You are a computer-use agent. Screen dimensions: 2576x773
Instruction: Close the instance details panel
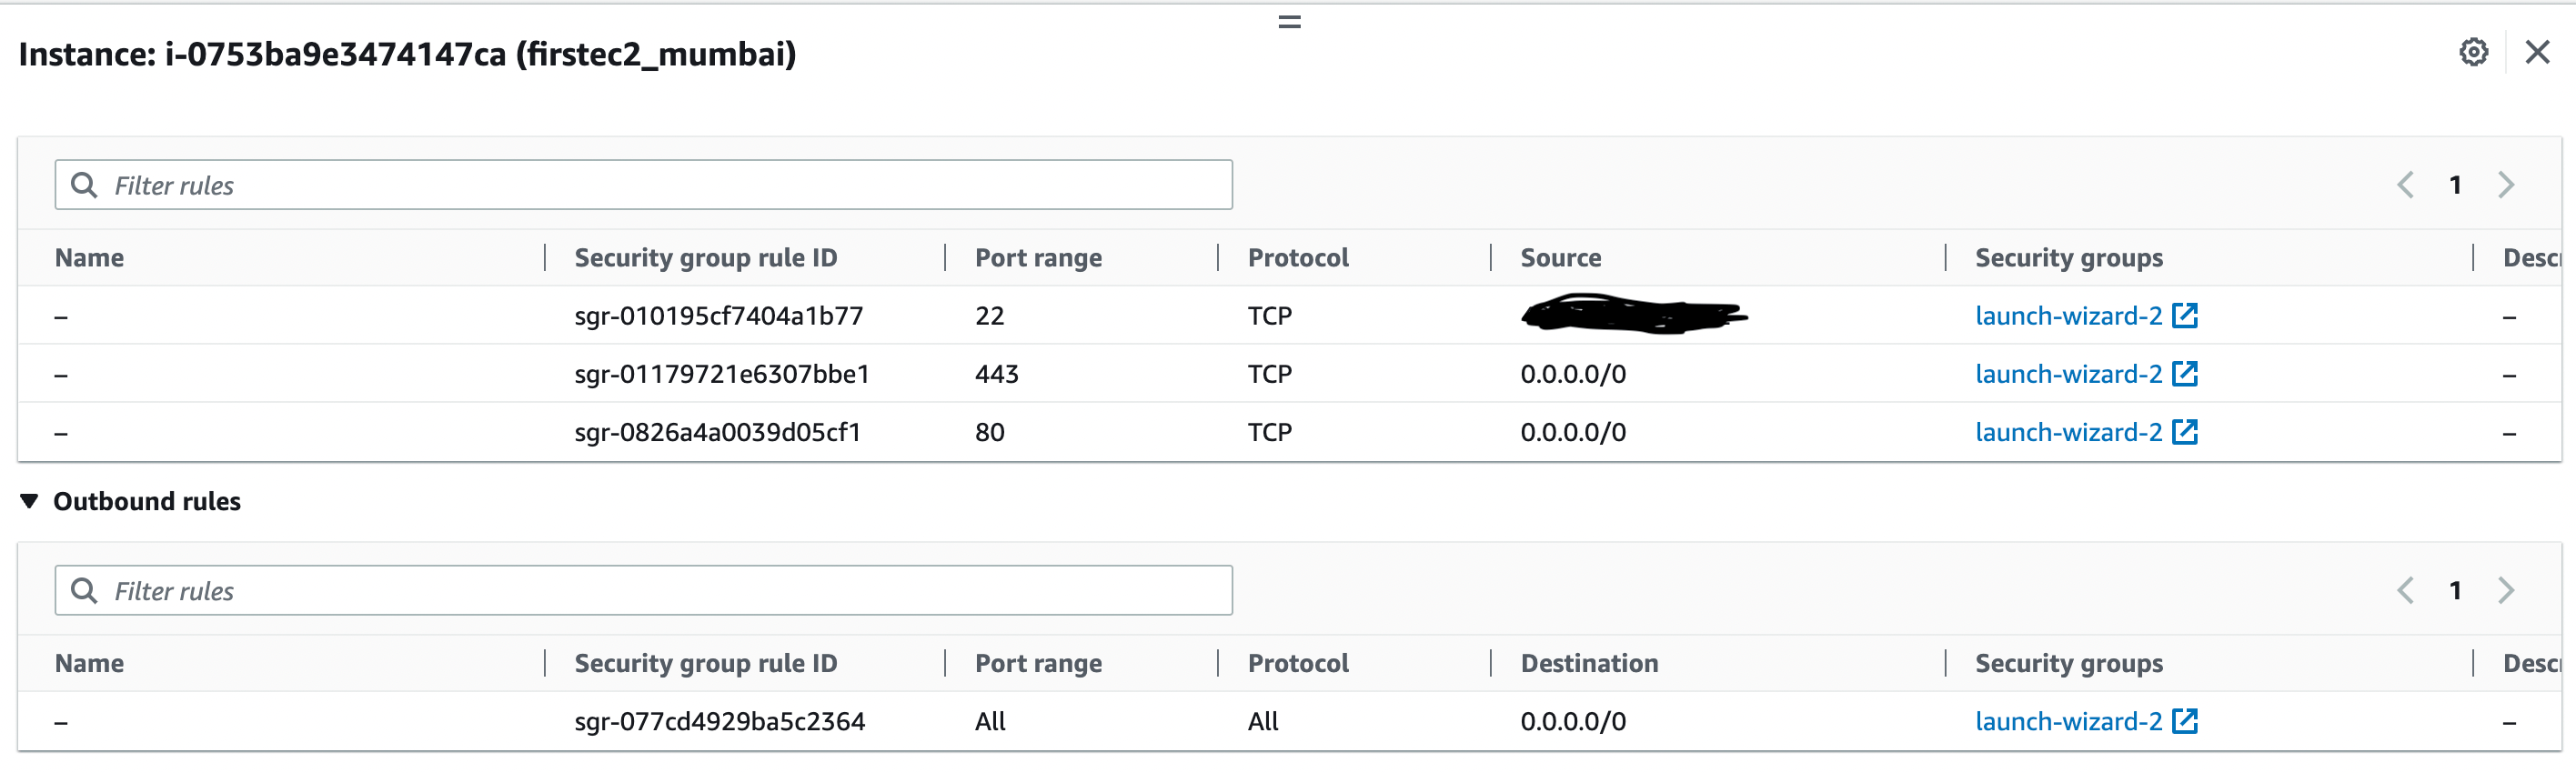(2537, 52)
